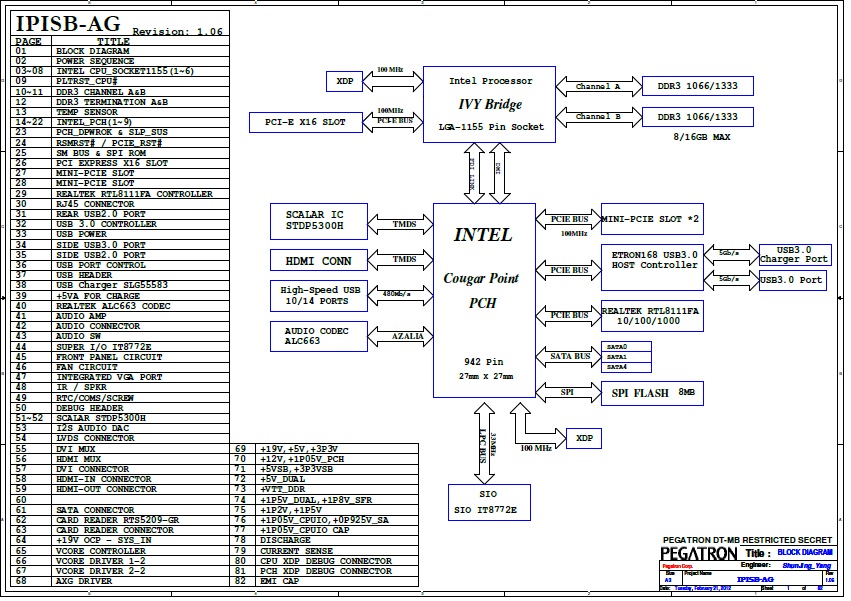Select the EMI CAP row
851x601 pixels.
[324, 581]
